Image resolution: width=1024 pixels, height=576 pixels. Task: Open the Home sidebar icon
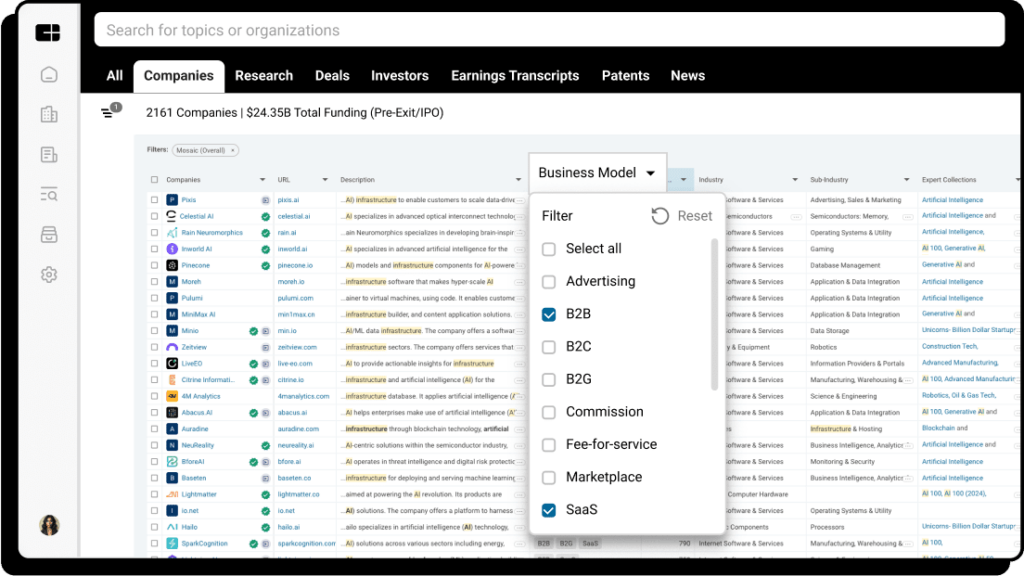(48, 74)
